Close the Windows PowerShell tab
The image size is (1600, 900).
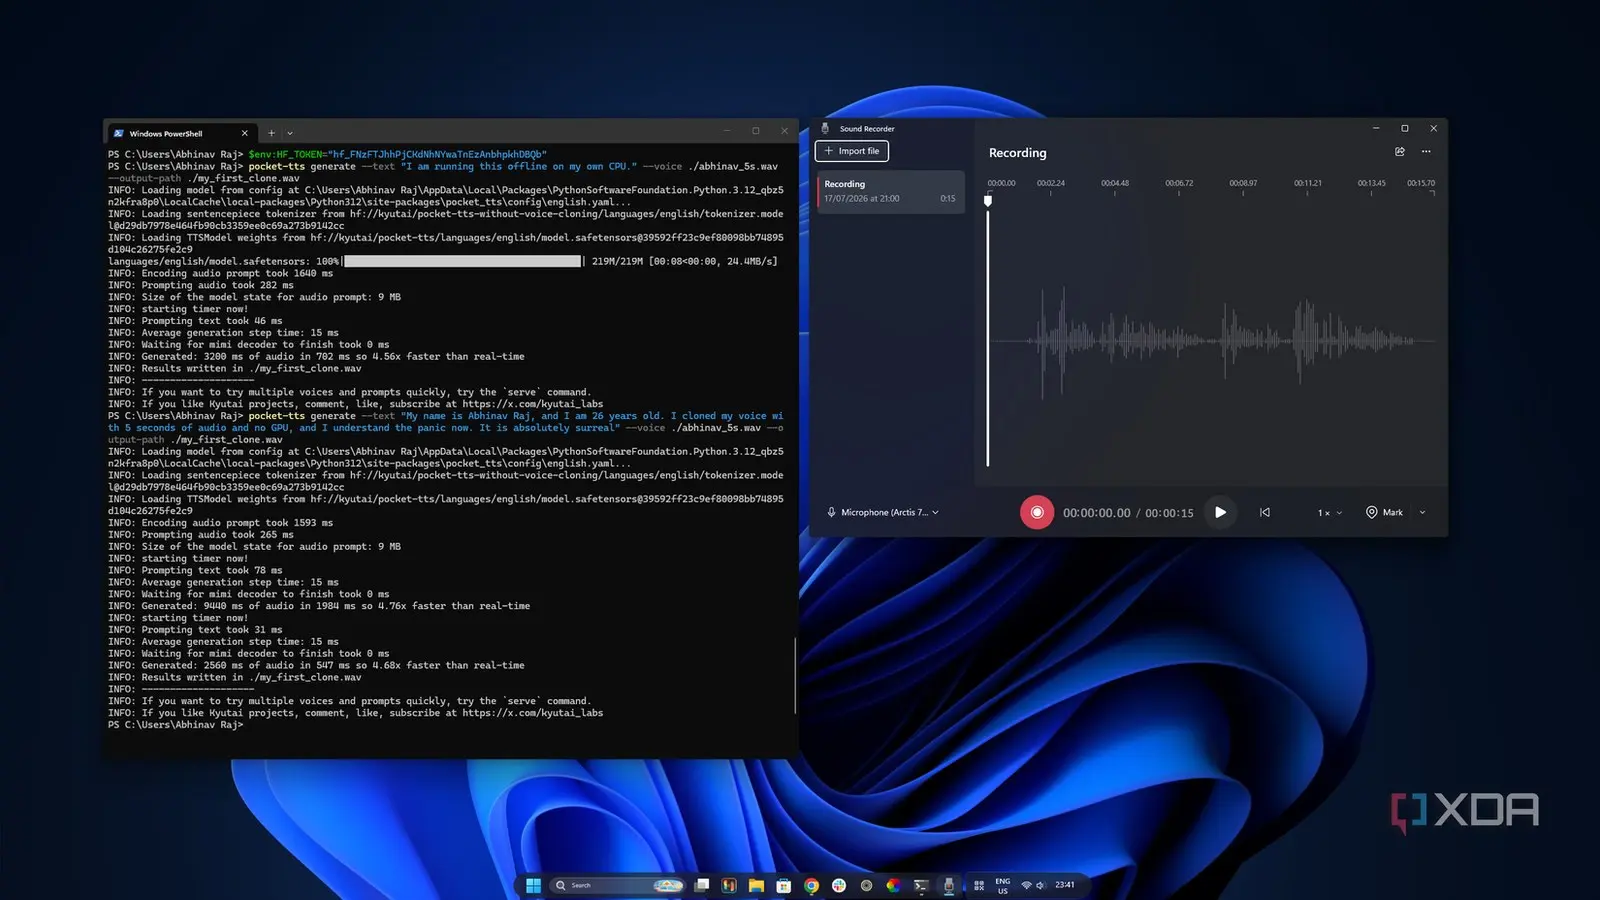tap(244, 133)
